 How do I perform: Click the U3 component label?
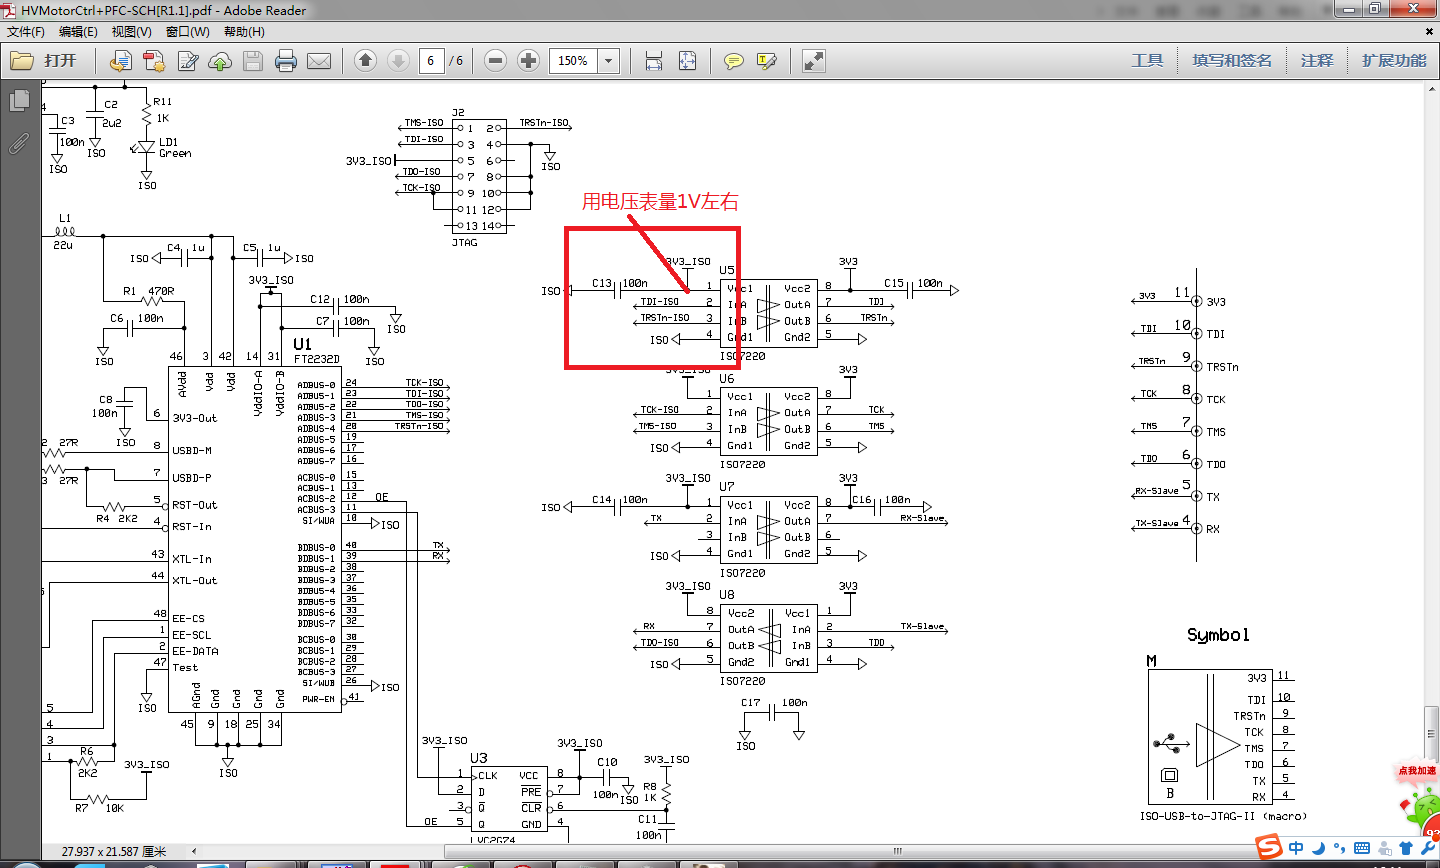point(479,758)
